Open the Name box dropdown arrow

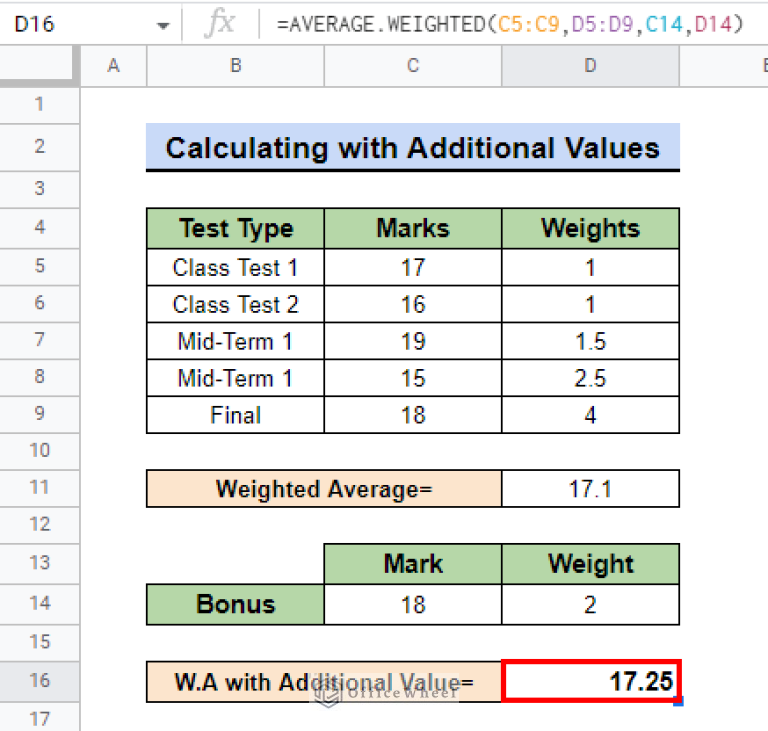pyautogui.click(x=163, y=24)
